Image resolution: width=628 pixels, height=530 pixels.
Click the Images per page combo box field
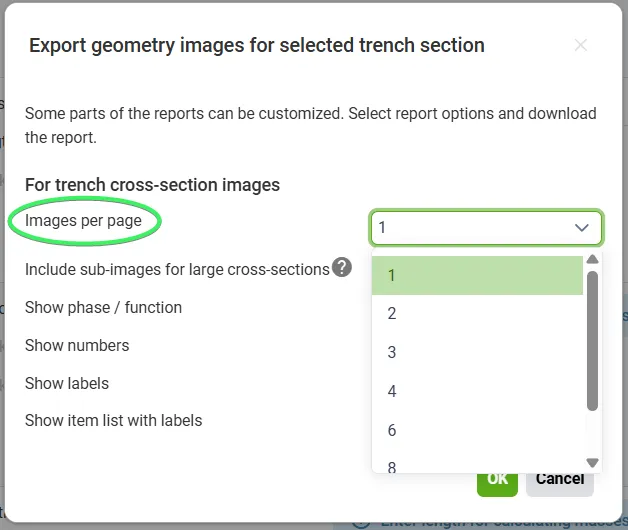point(470,228)
